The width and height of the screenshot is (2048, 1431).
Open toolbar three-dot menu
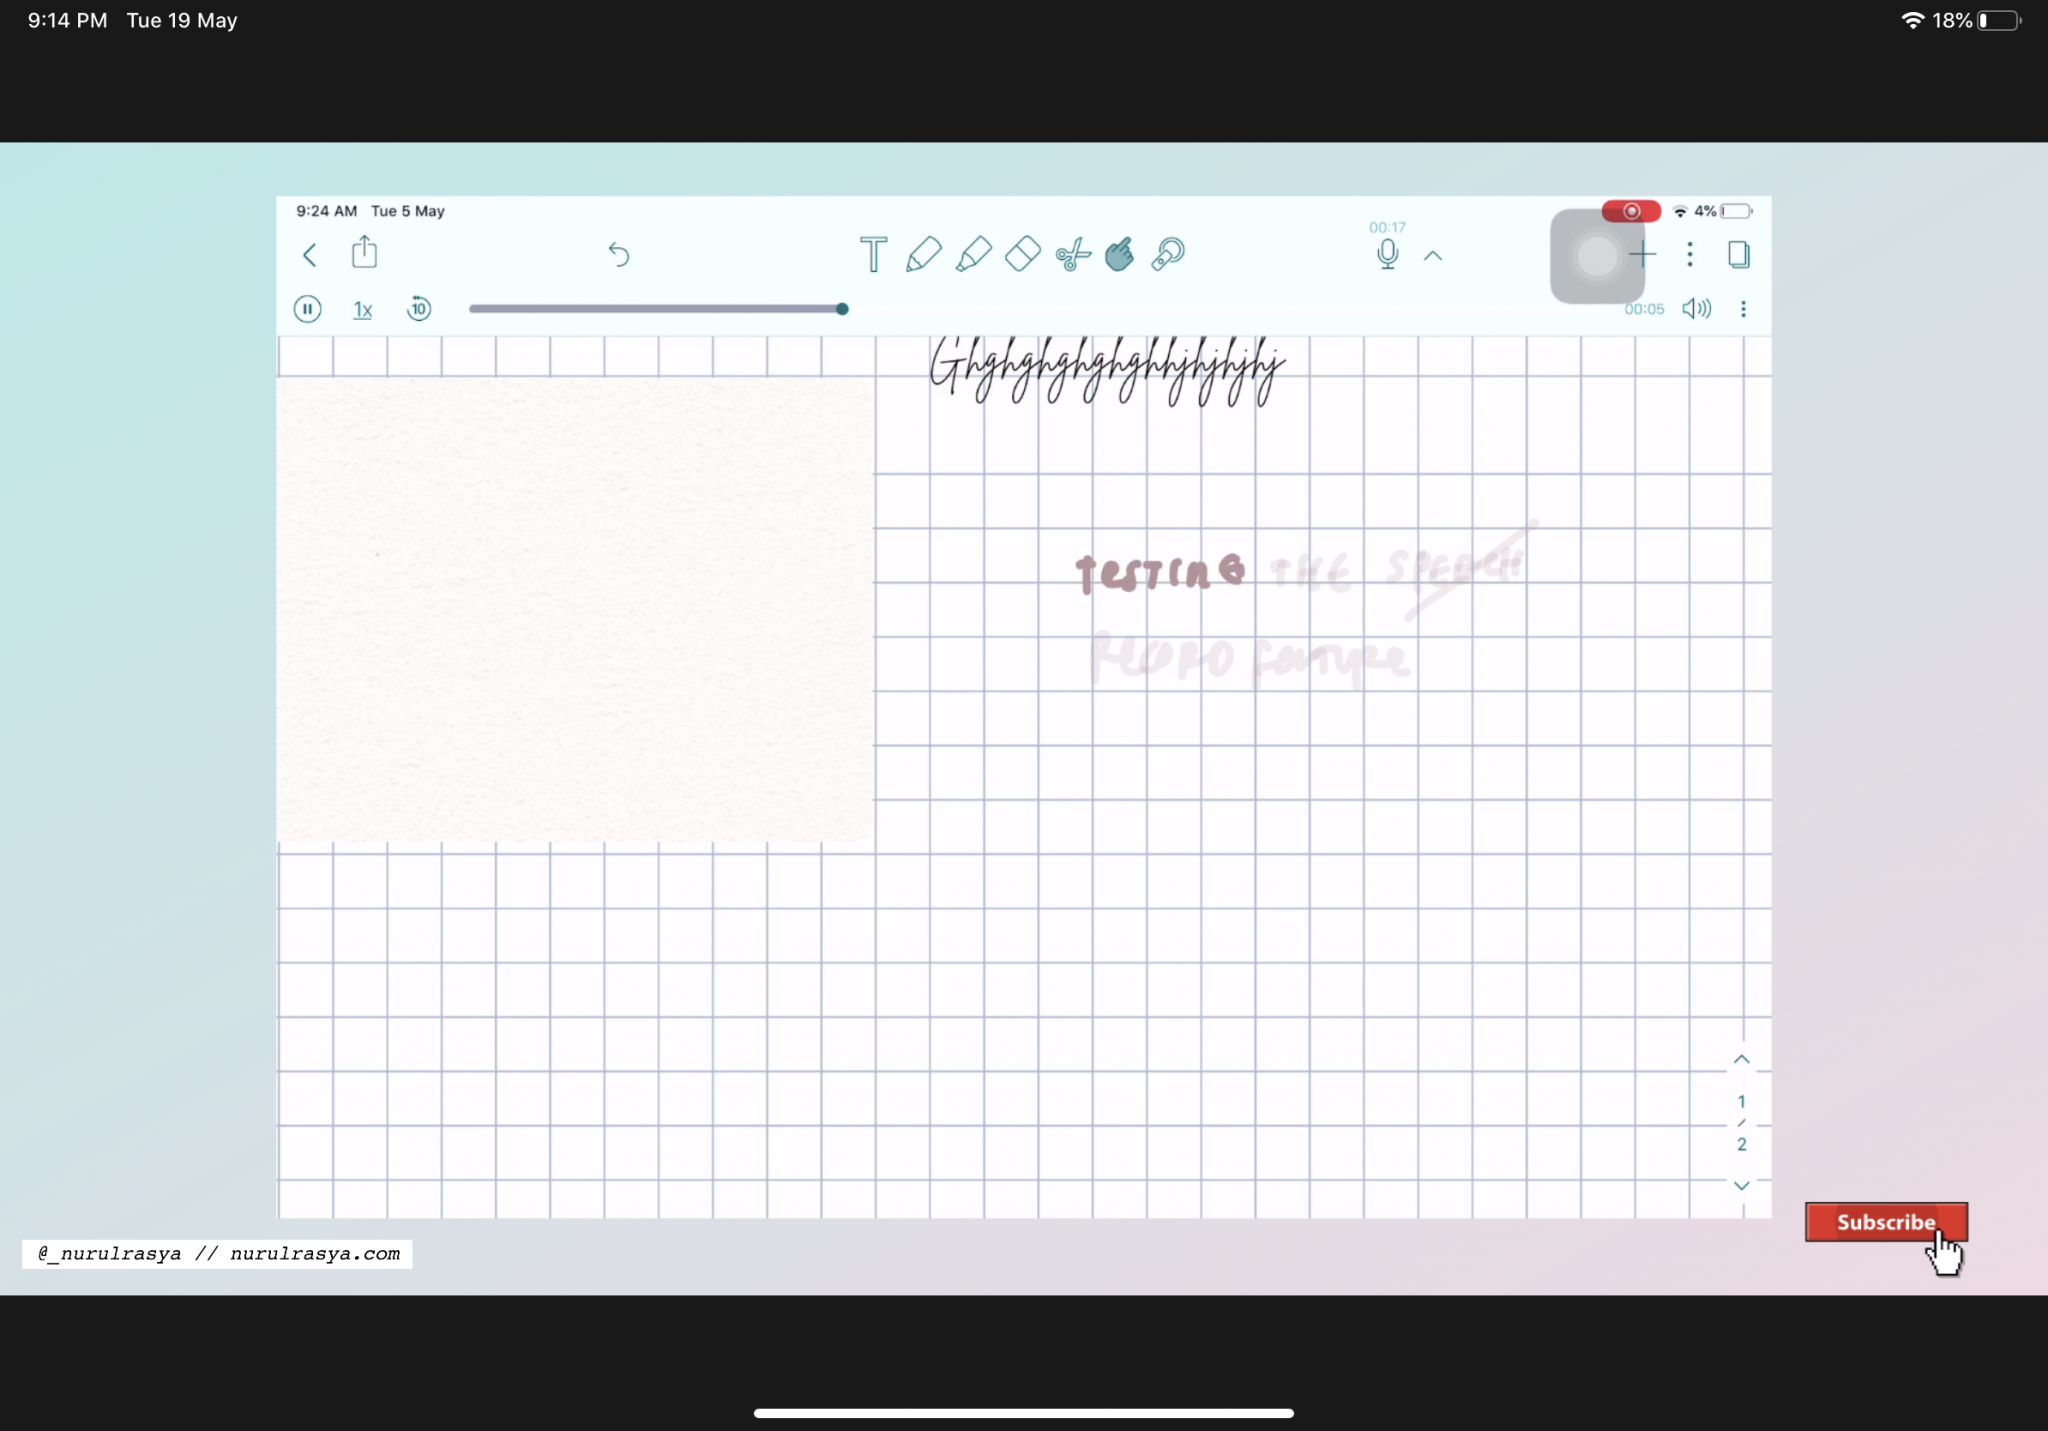[1690, 254]
